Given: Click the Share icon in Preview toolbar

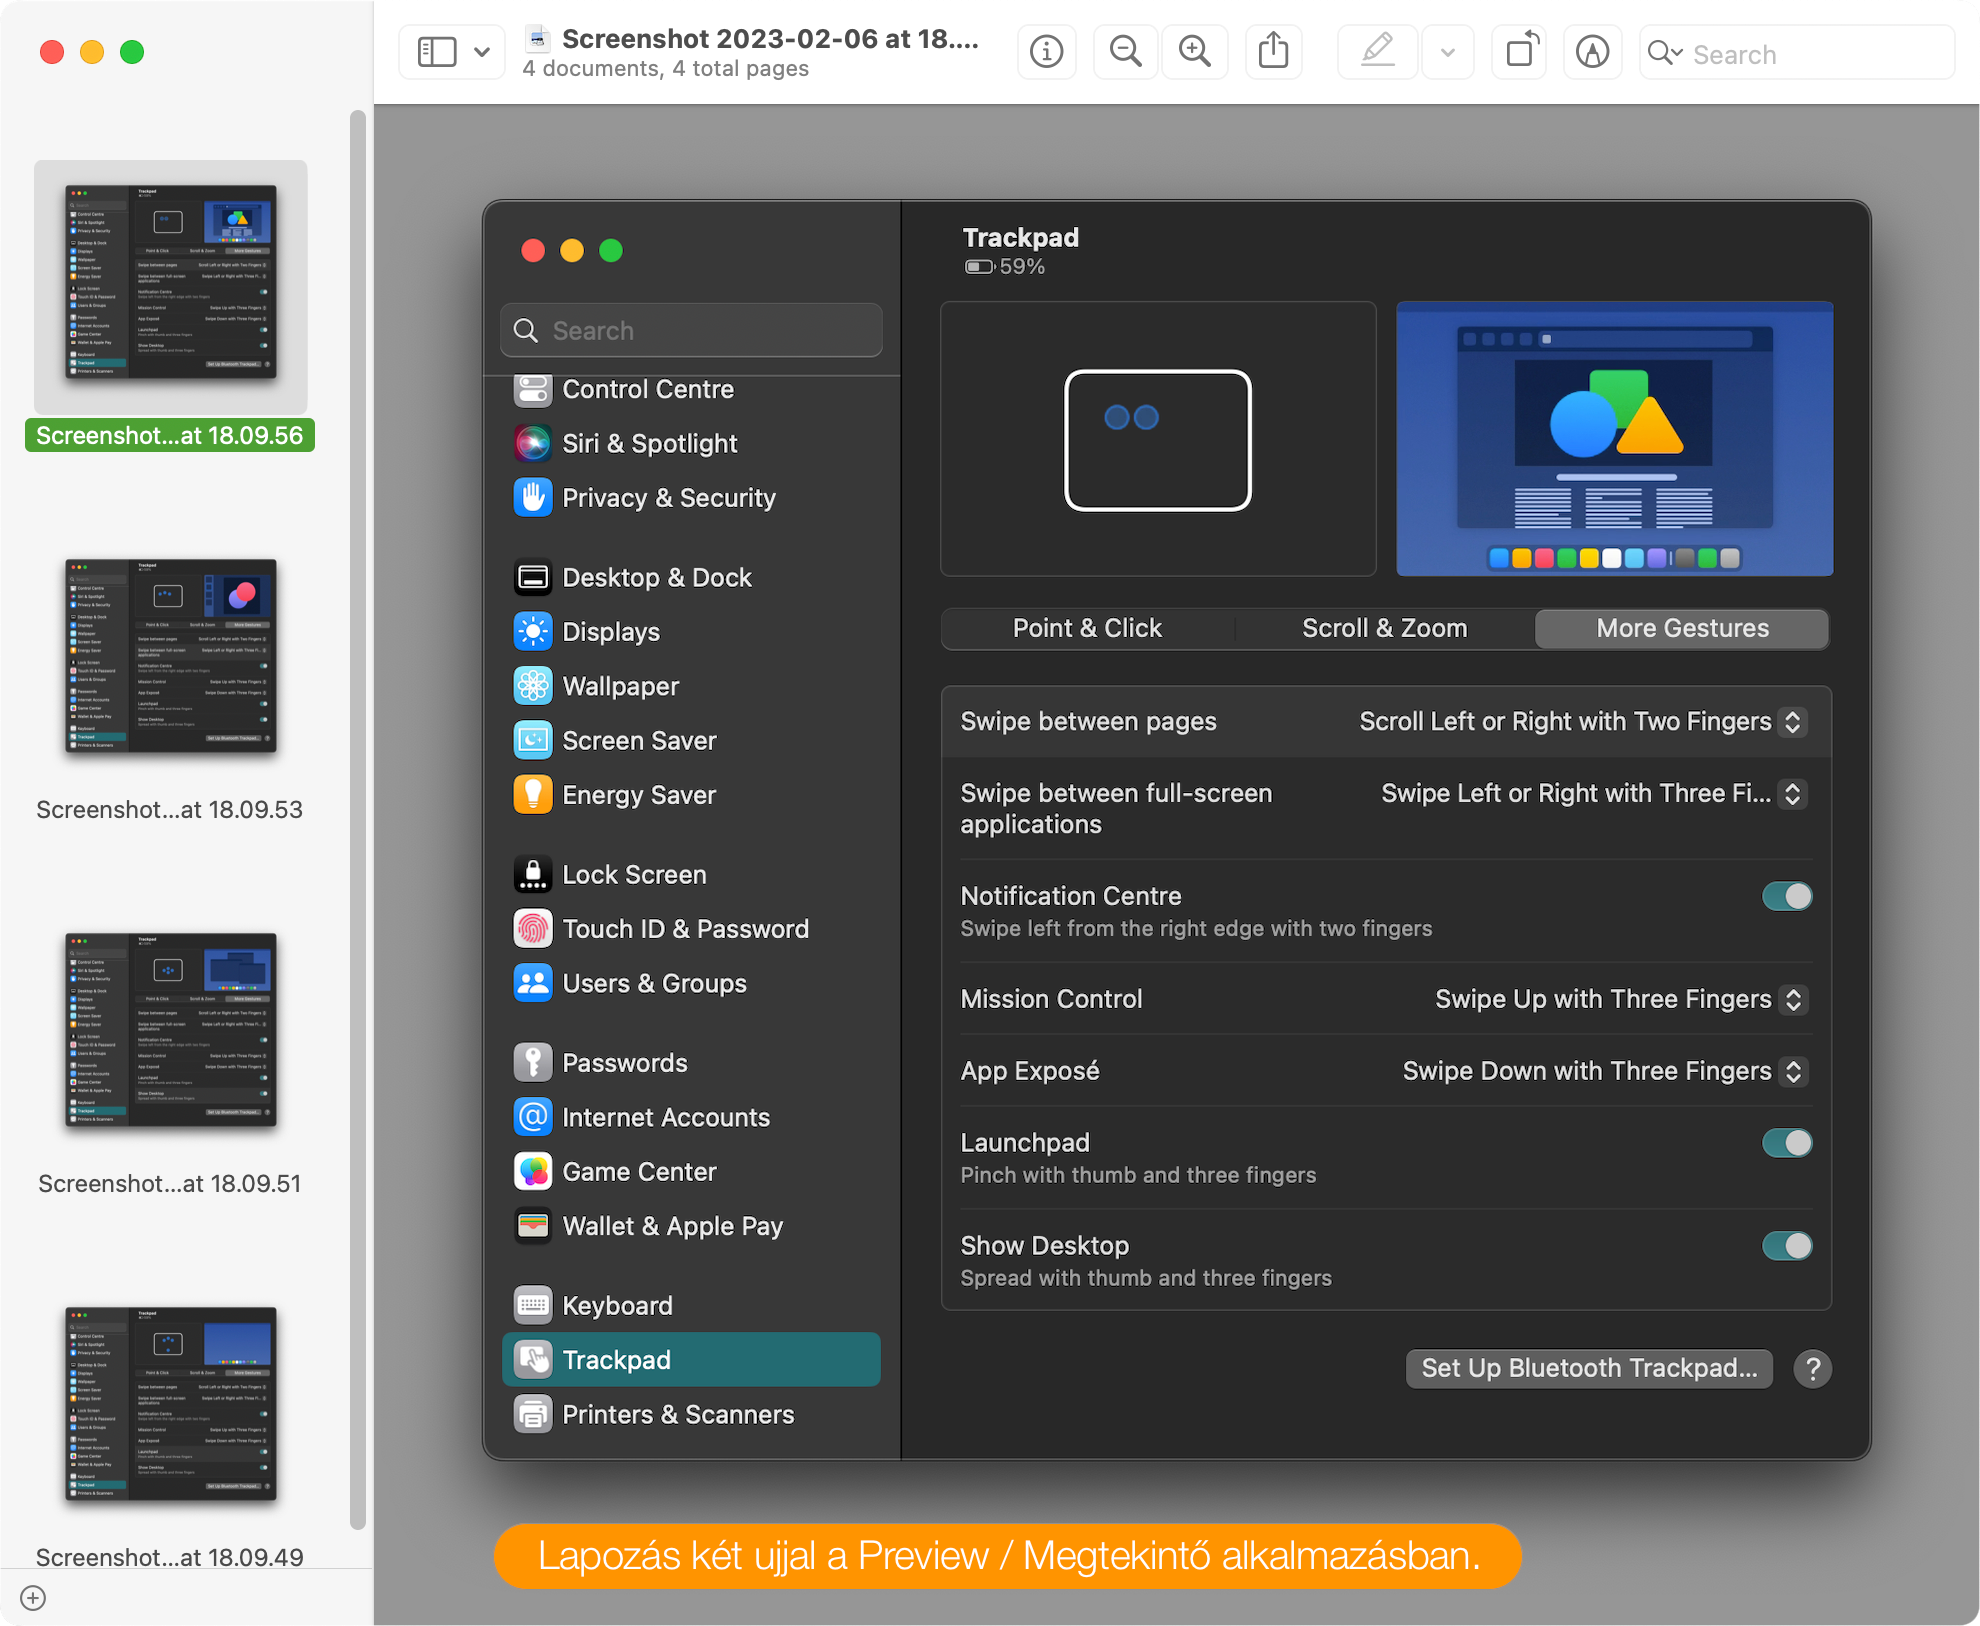Looking at the screenshot, I should (x=1273, y=52).
